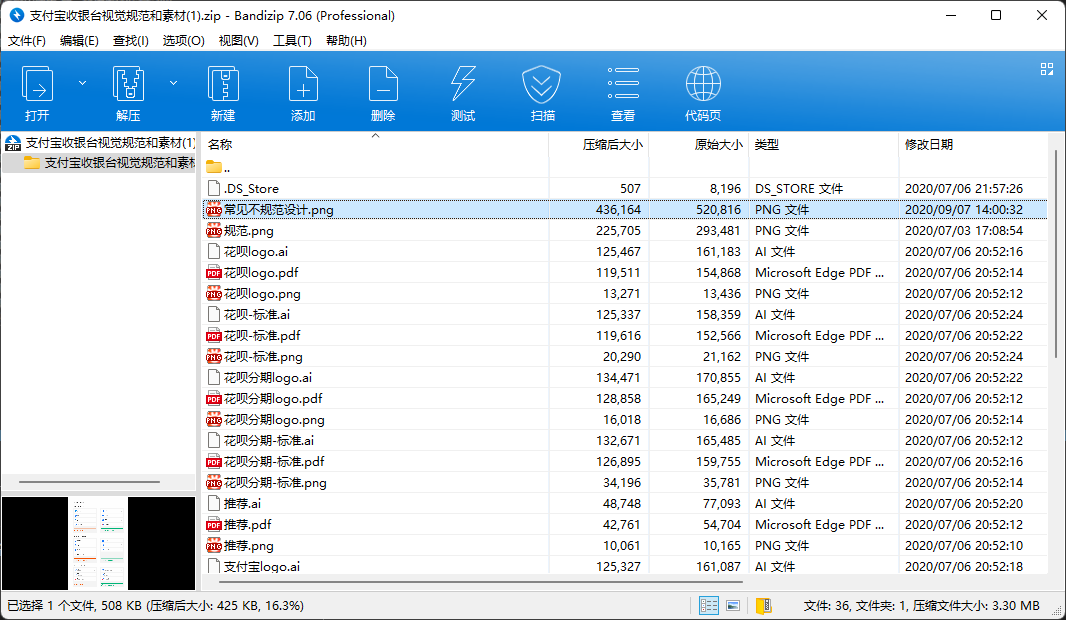Expand the dropdown arrow next to 打开

point(82,83)
